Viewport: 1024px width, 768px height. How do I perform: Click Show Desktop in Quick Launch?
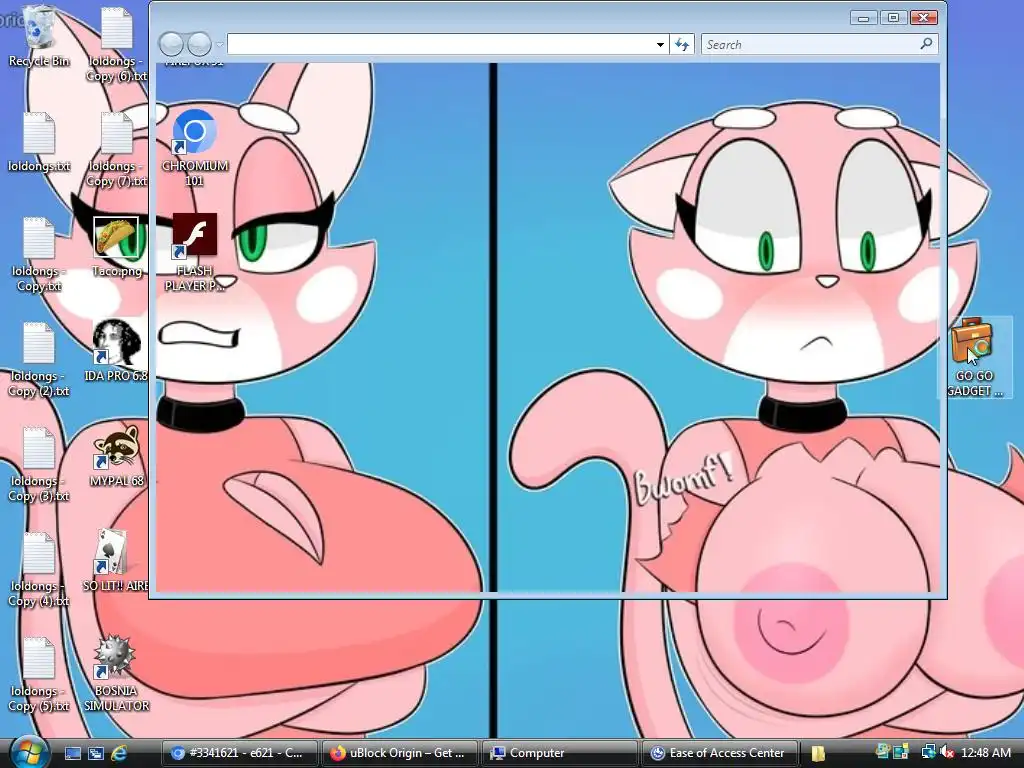(x=72, y=753)
